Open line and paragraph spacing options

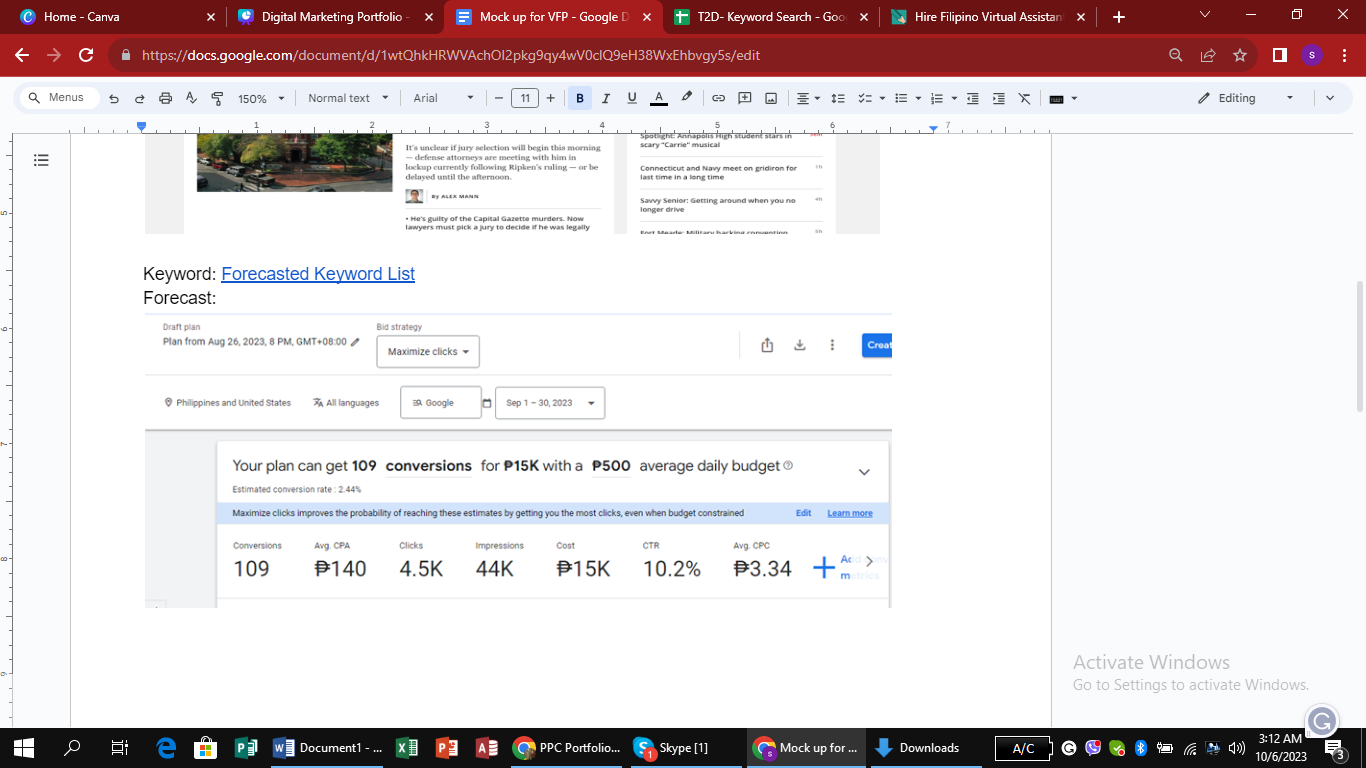coord(838,98)
